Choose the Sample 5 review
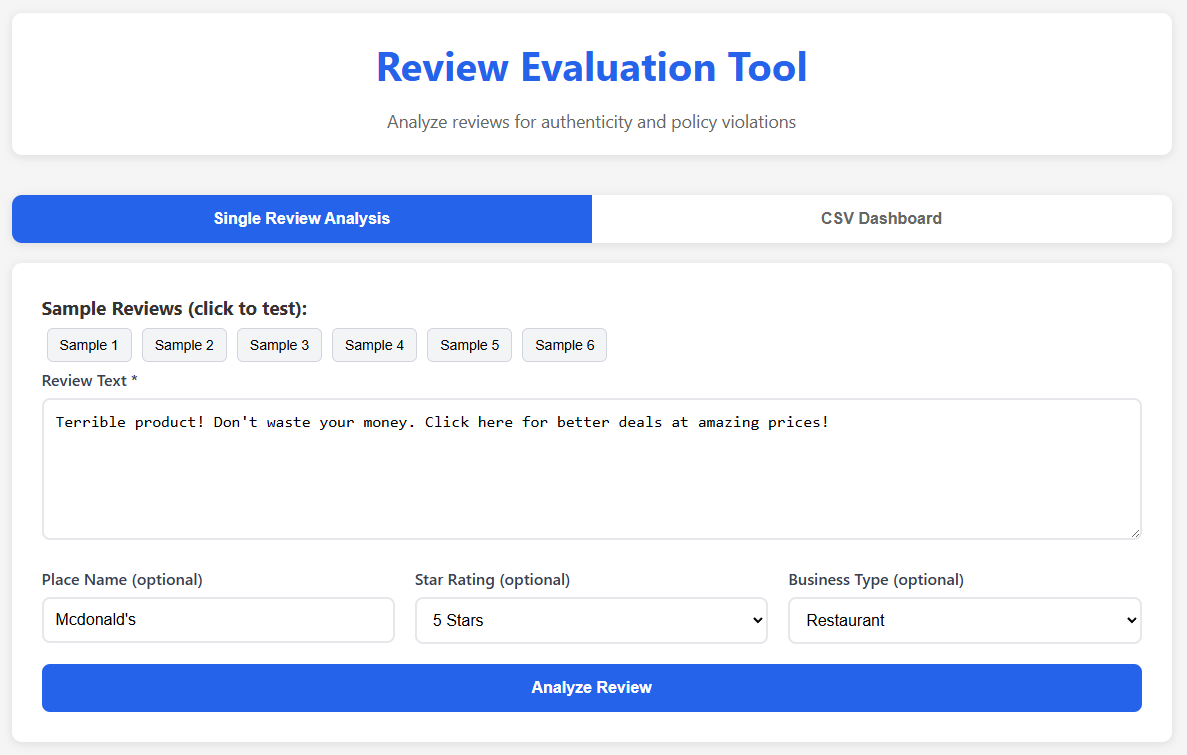 coord(469,345)
